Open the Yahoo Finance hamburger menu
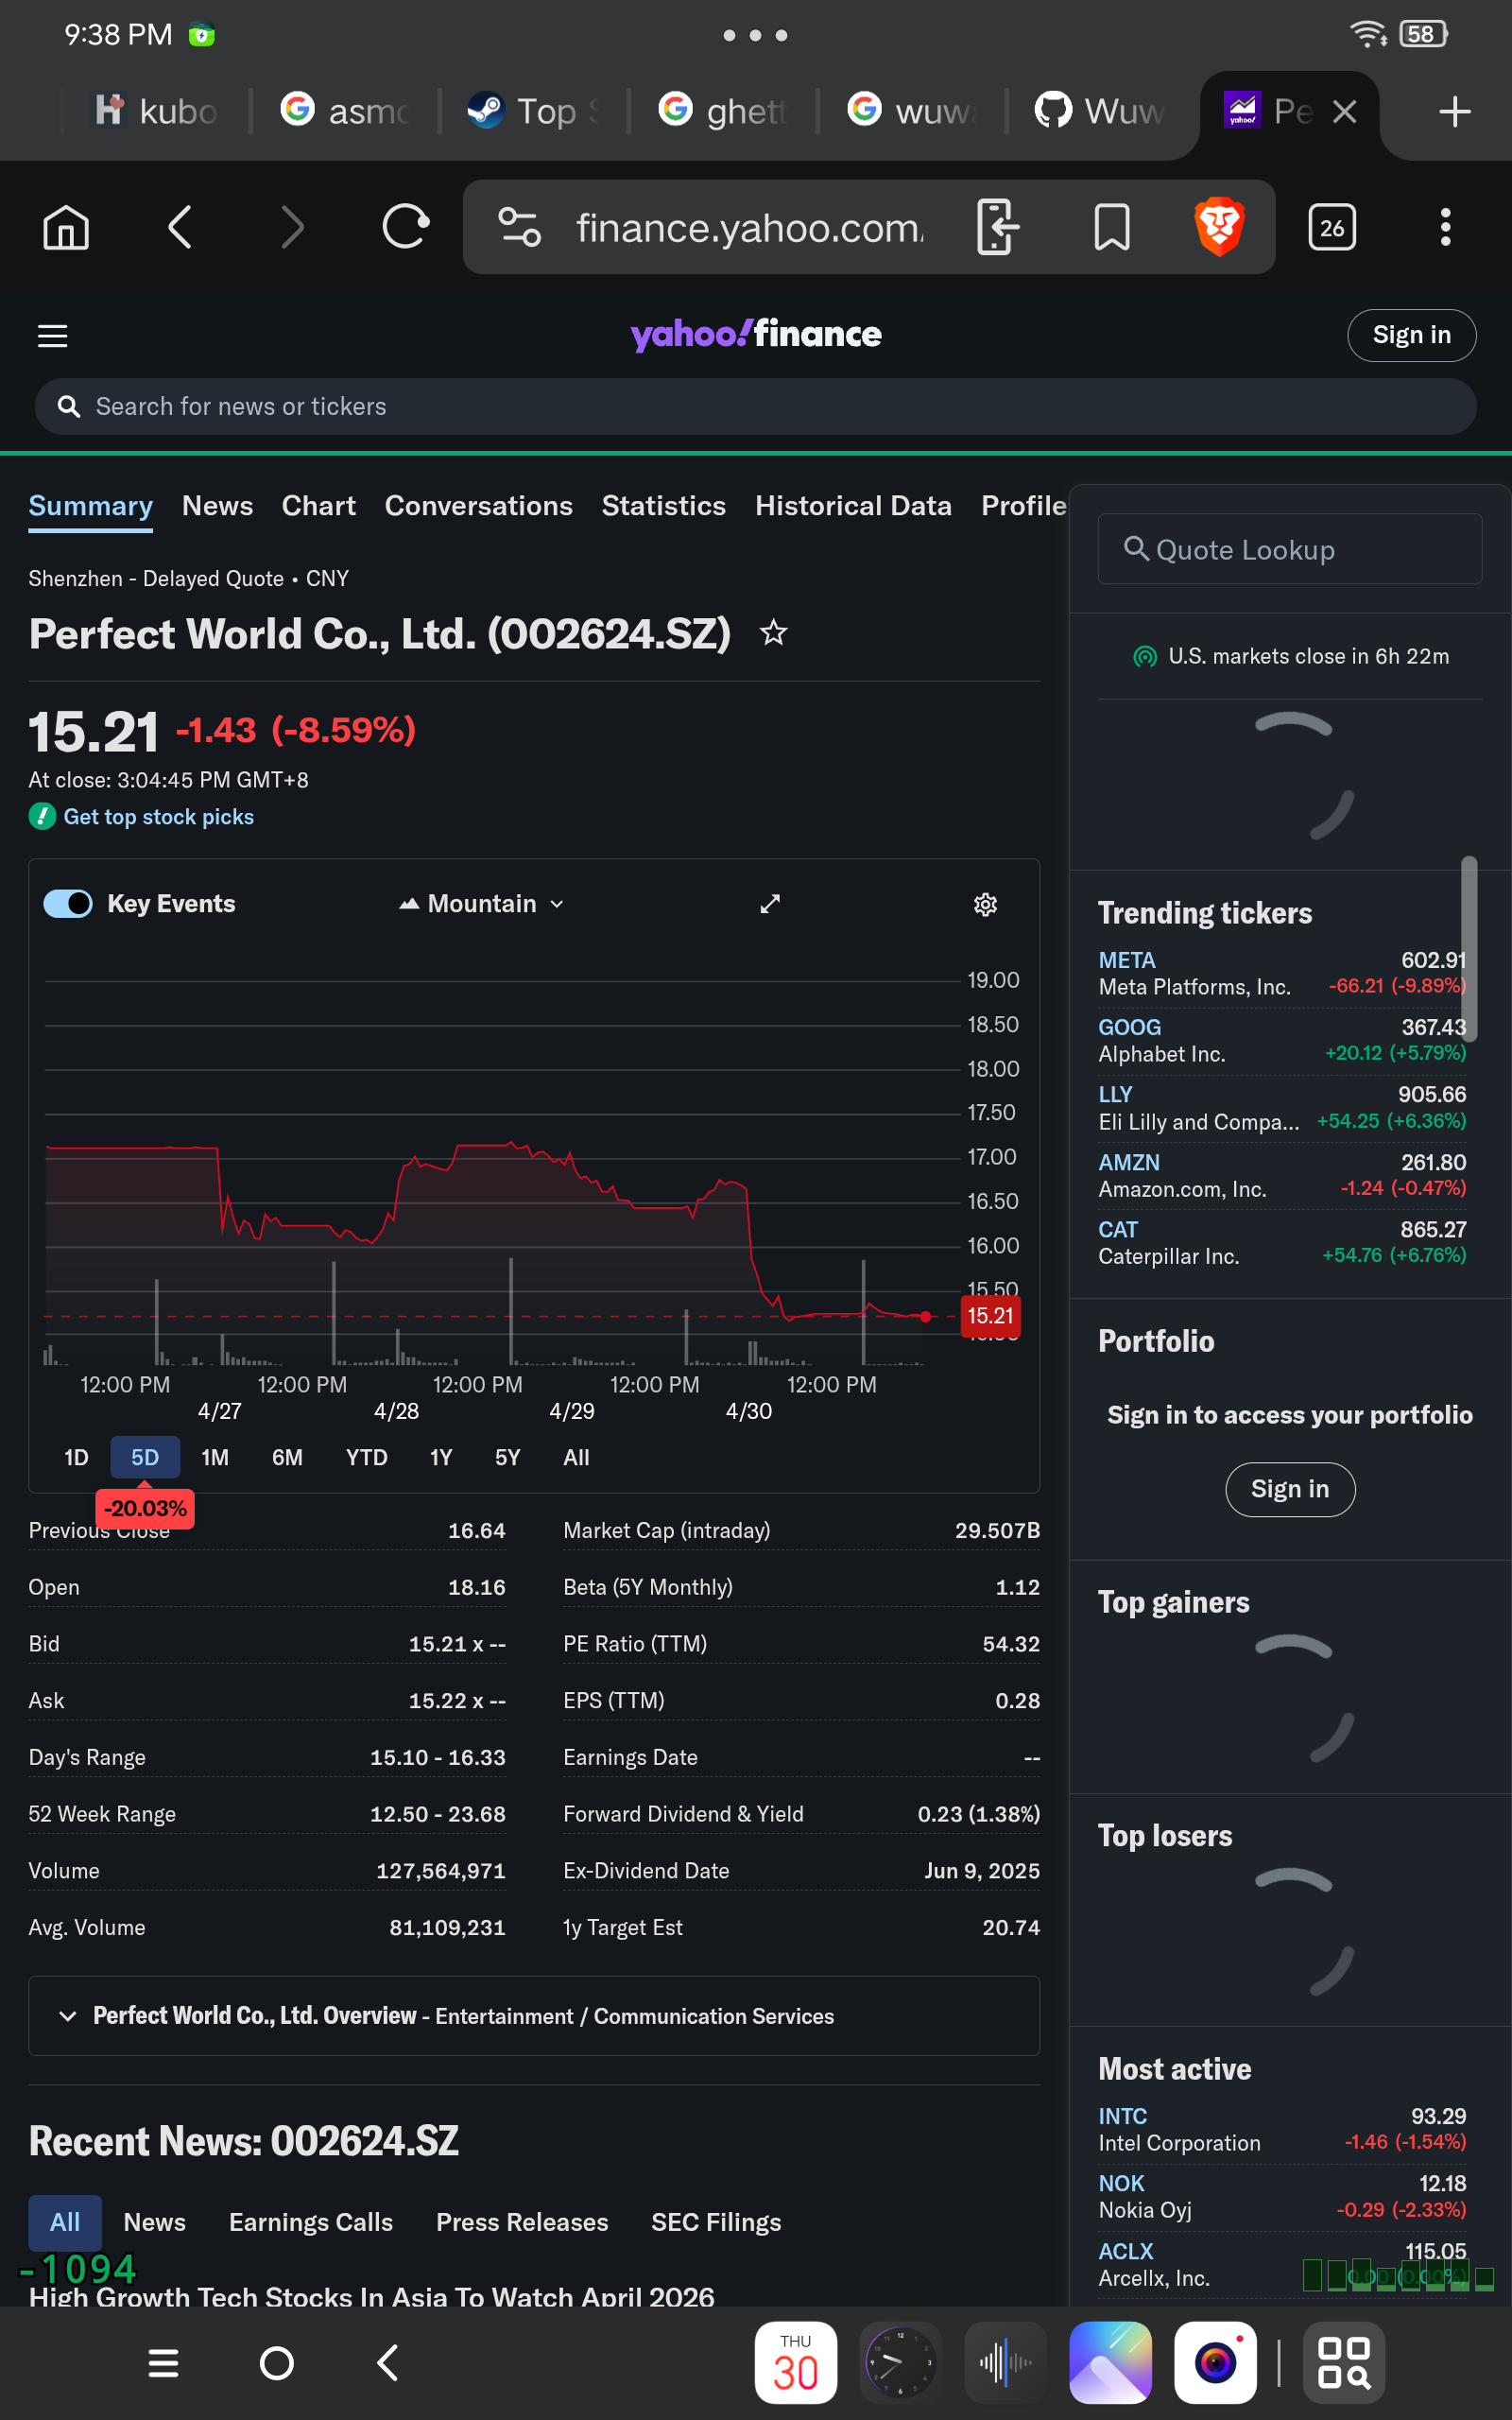The width and height of the screenshot is (1512, 2420). tap(53, 336)
